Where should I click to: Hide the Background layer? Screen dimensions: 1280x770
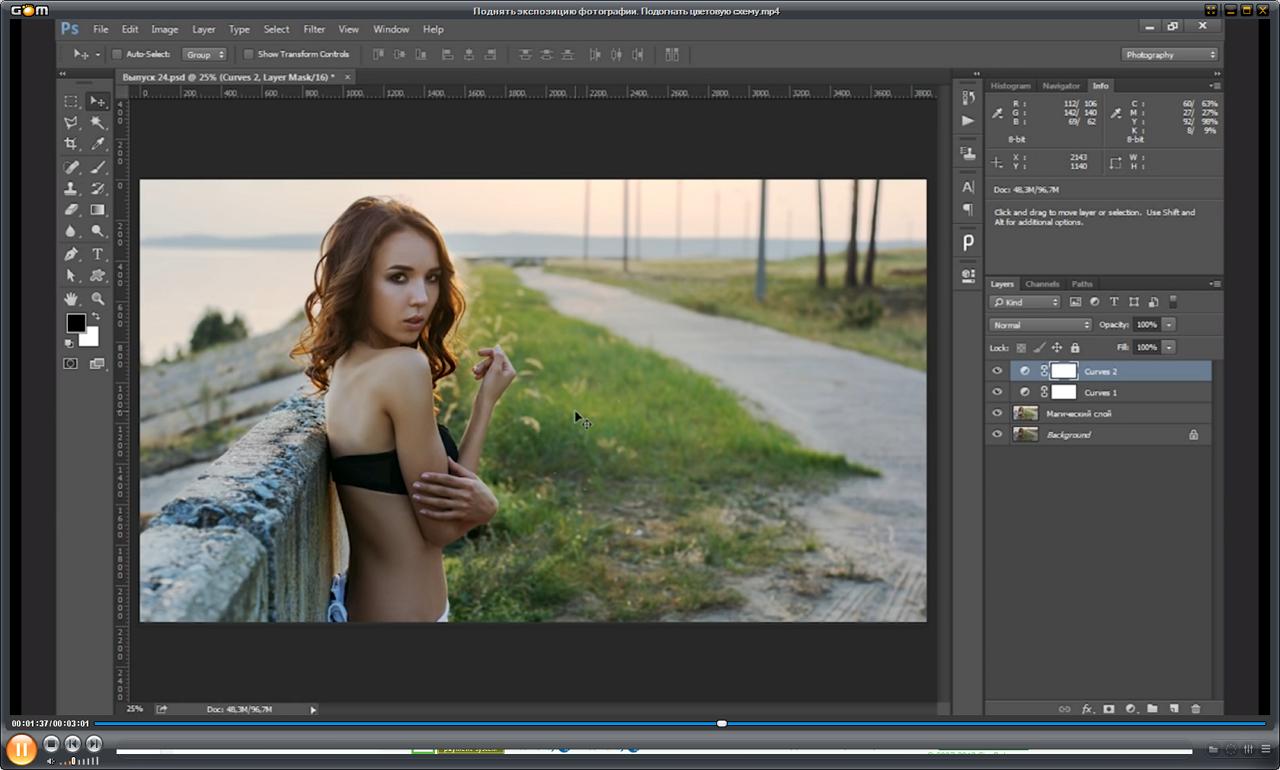click(x=997, y=434)
